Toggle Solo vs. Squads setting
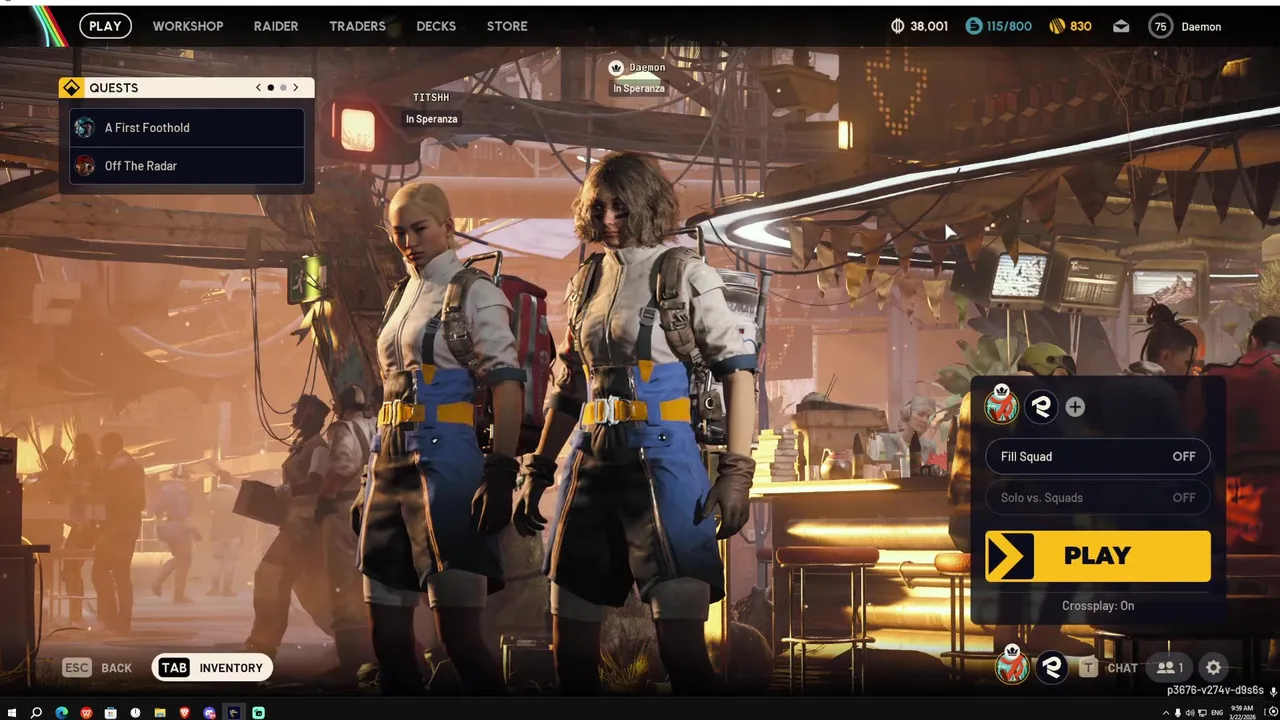Viewport: 1280px width, 720px height. [1098, 497]
